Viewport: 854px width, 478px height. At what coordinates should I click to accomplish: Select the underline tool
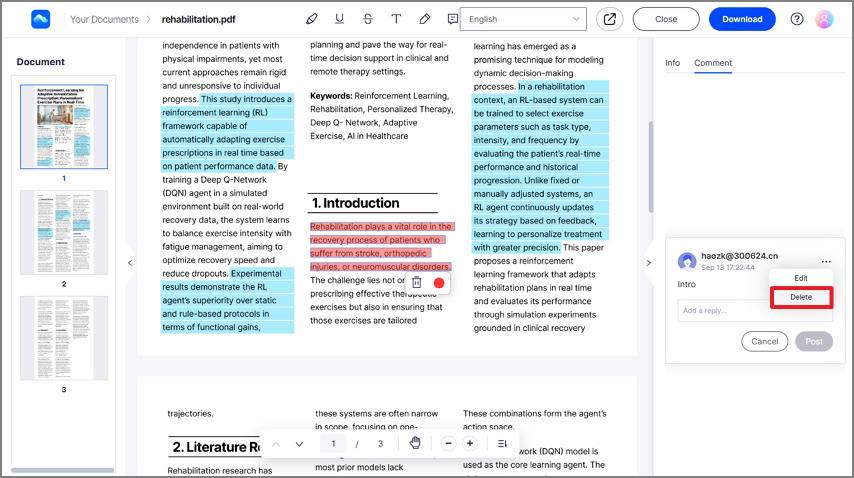[x=339, y=19]
